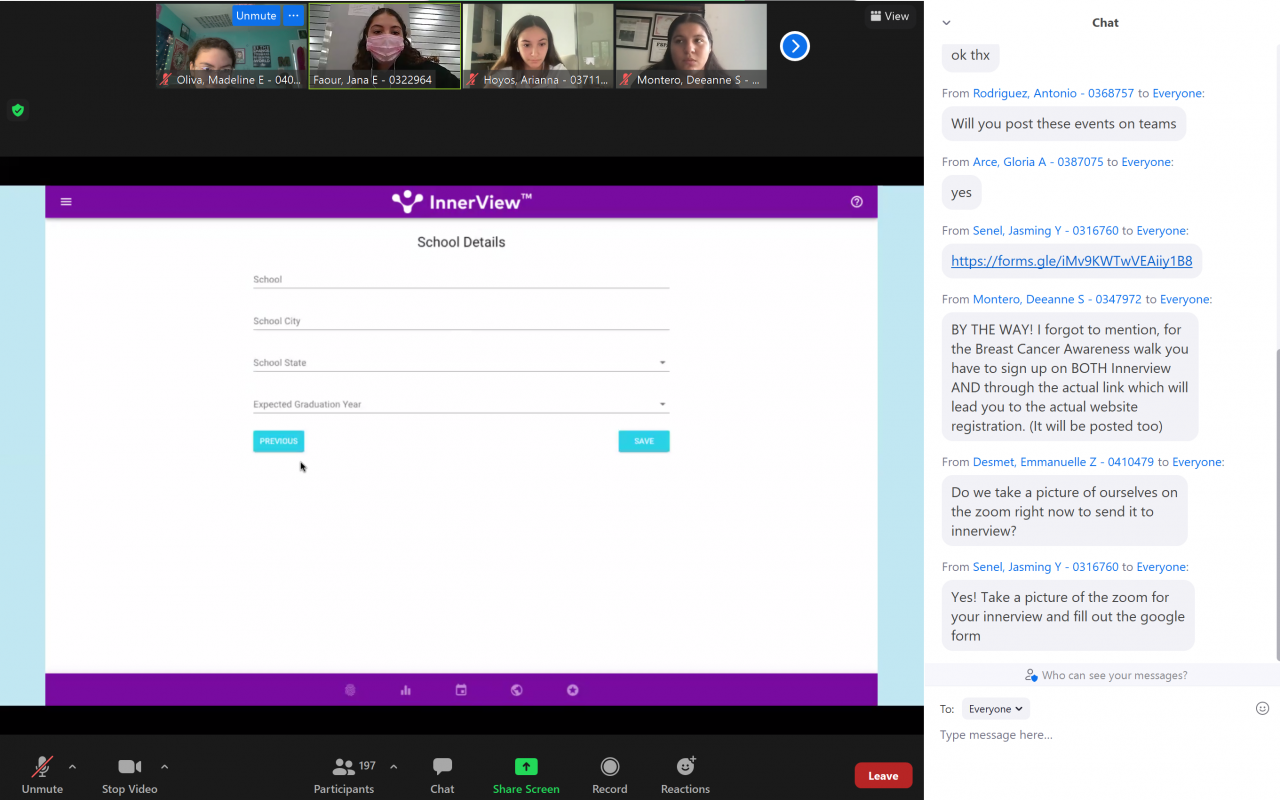Click sender name Desmet, Emmanuelle Z in chat
Image resolution: width=1280 pixels, height=800 pixels.
coord(1063,462)
